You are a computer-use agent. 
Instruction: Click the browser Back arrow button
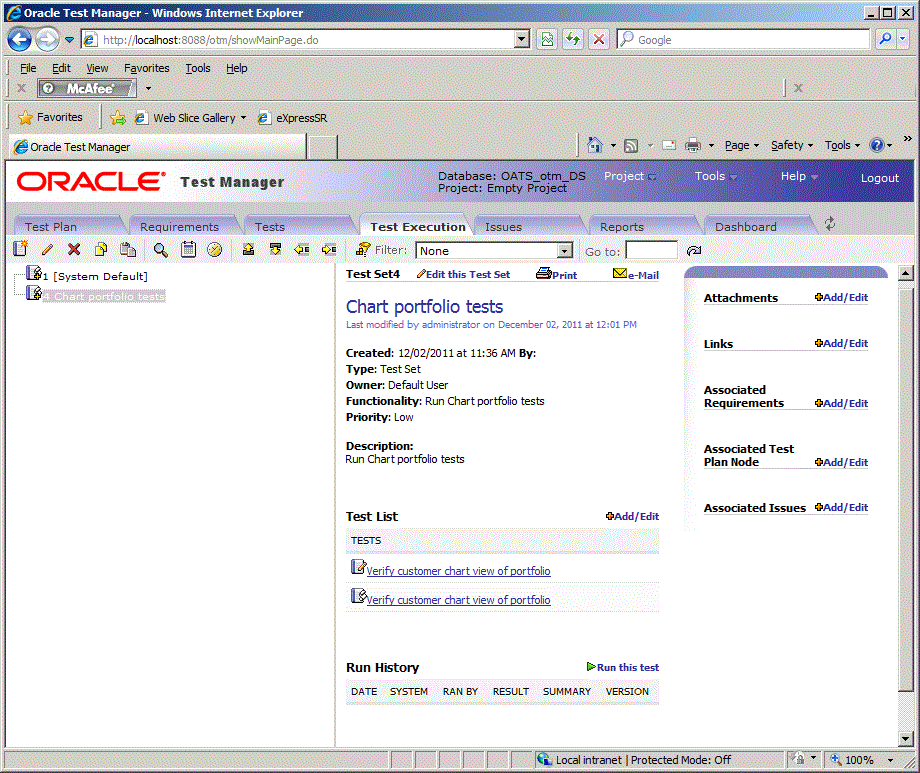20,40
